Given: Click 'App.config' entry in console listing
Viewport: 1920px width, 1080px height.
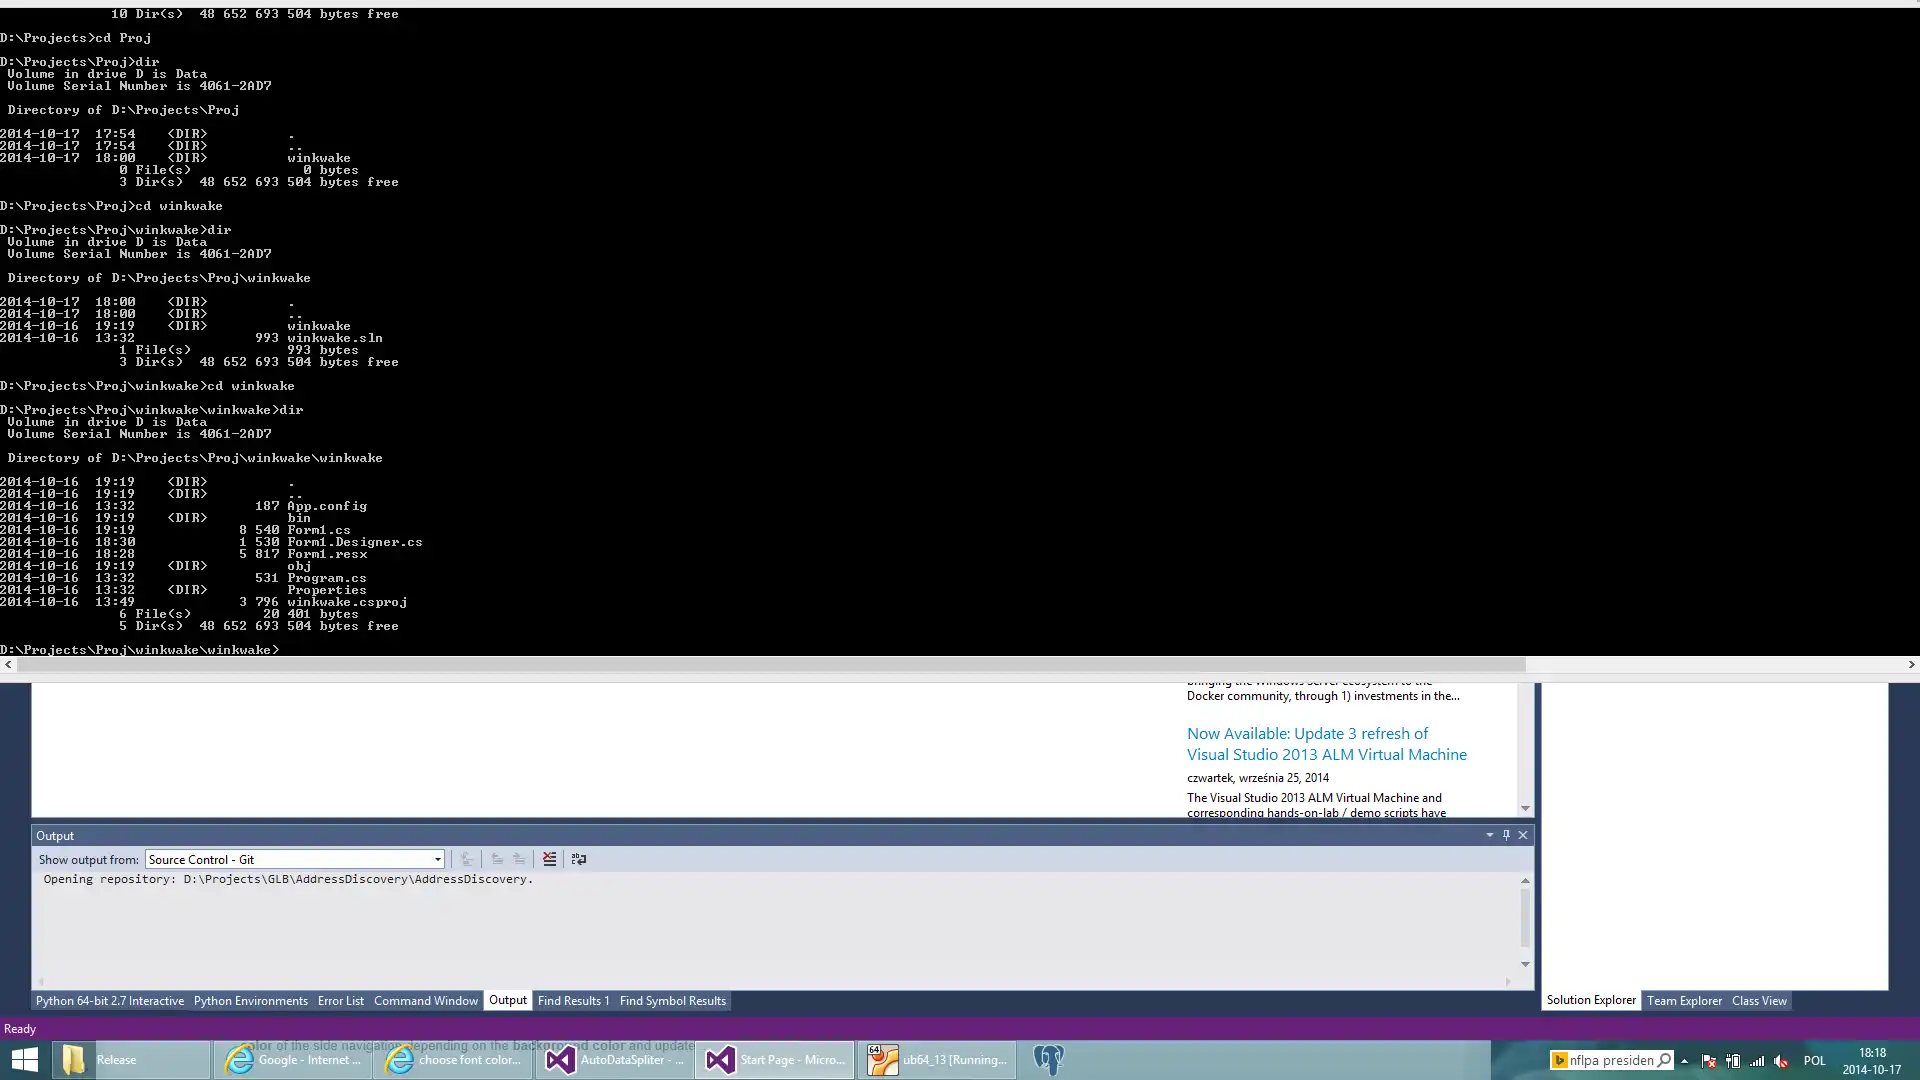Looking at the screenshot, I should (327, 506).
